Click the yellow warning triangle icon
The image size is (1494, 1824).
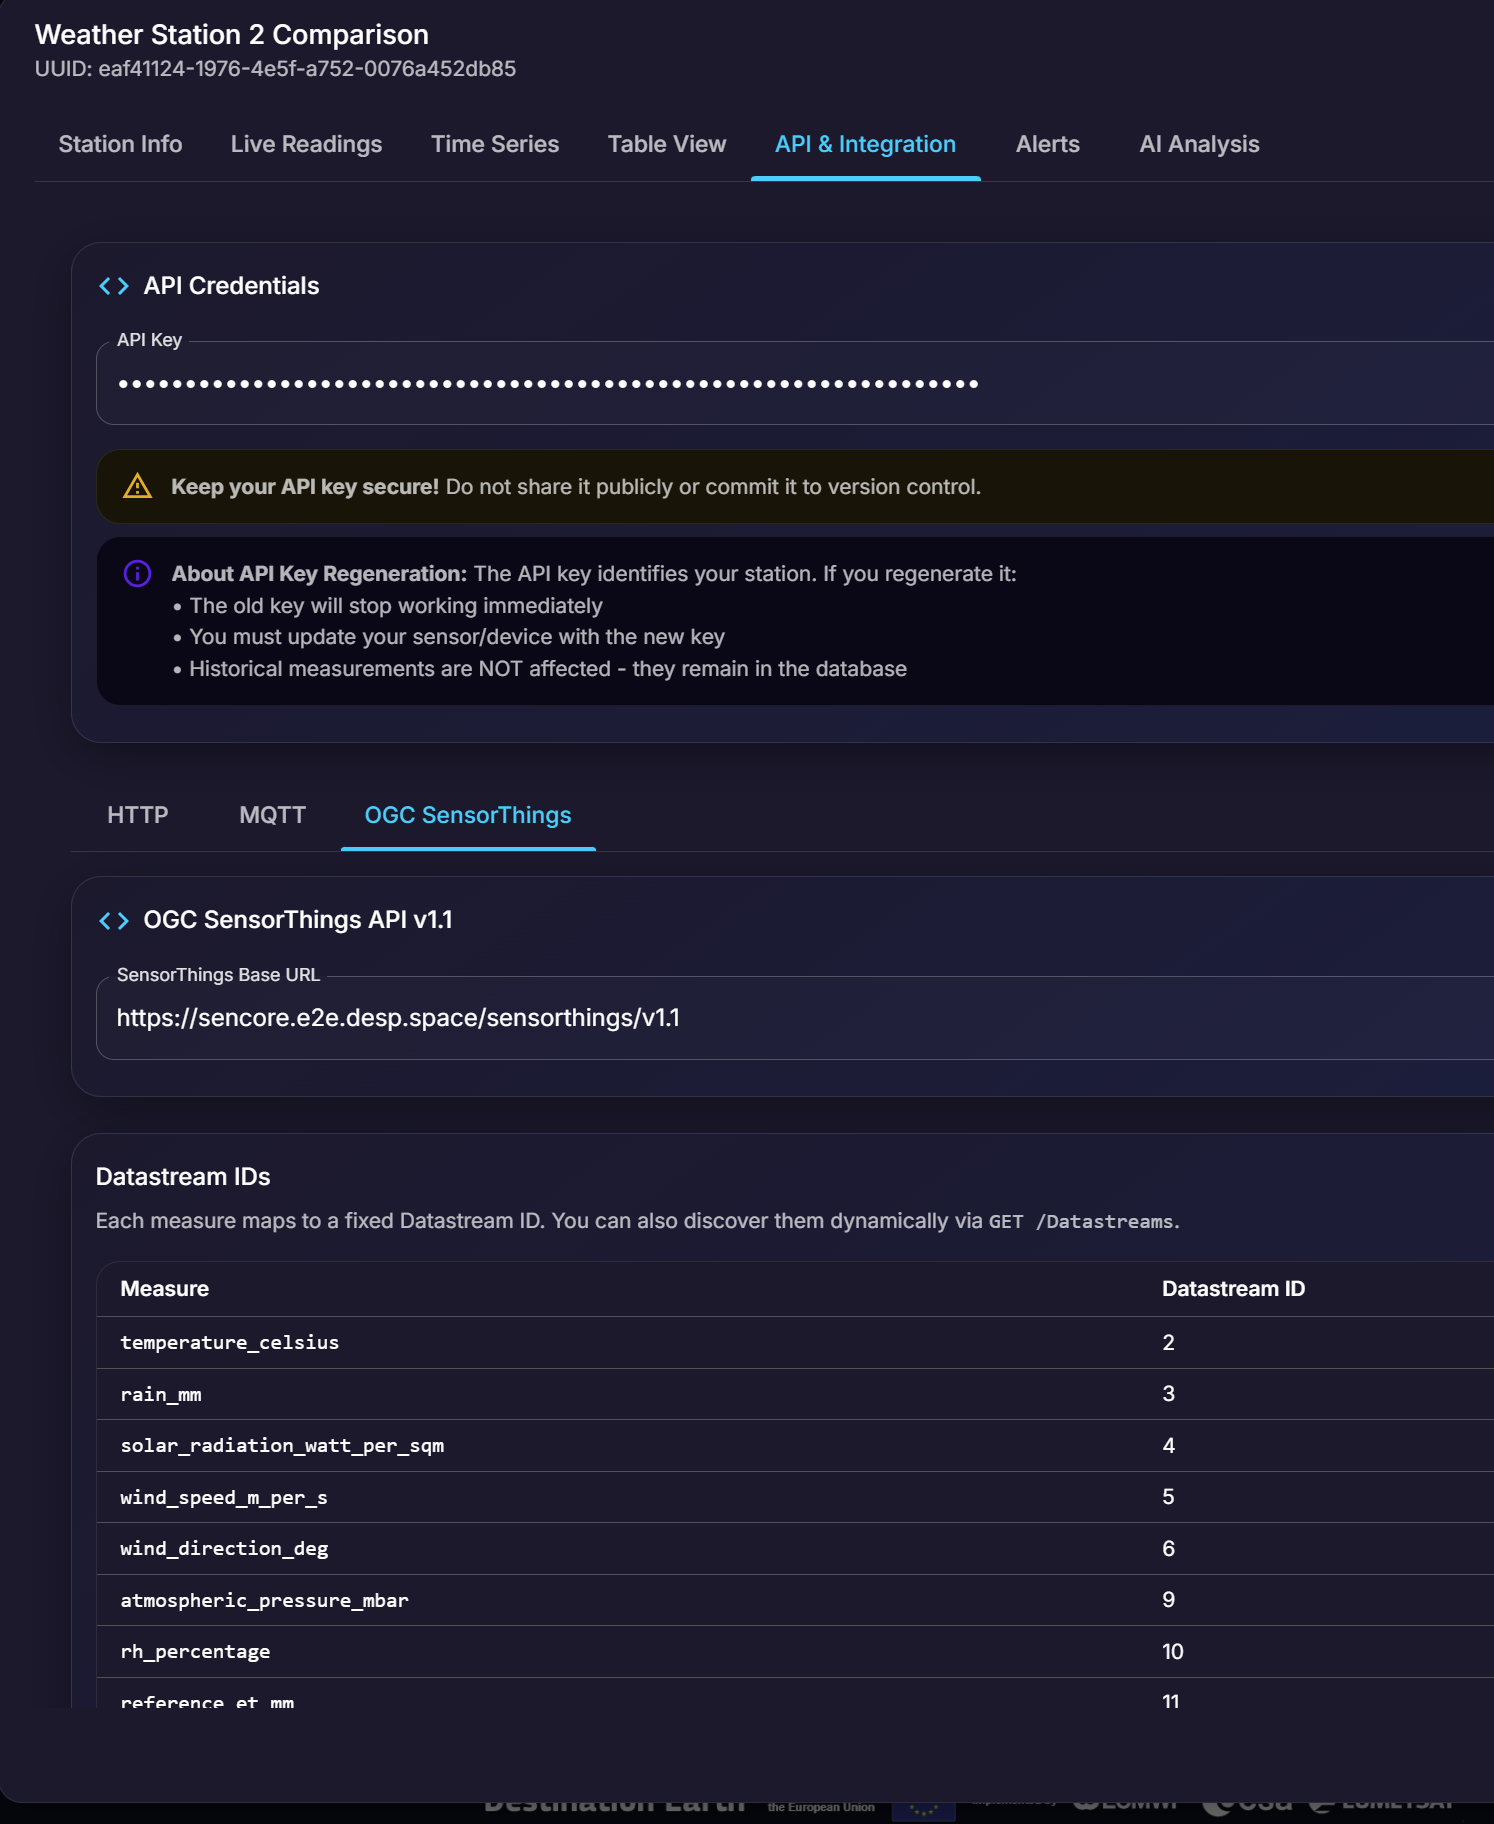[x=137, y=487]
